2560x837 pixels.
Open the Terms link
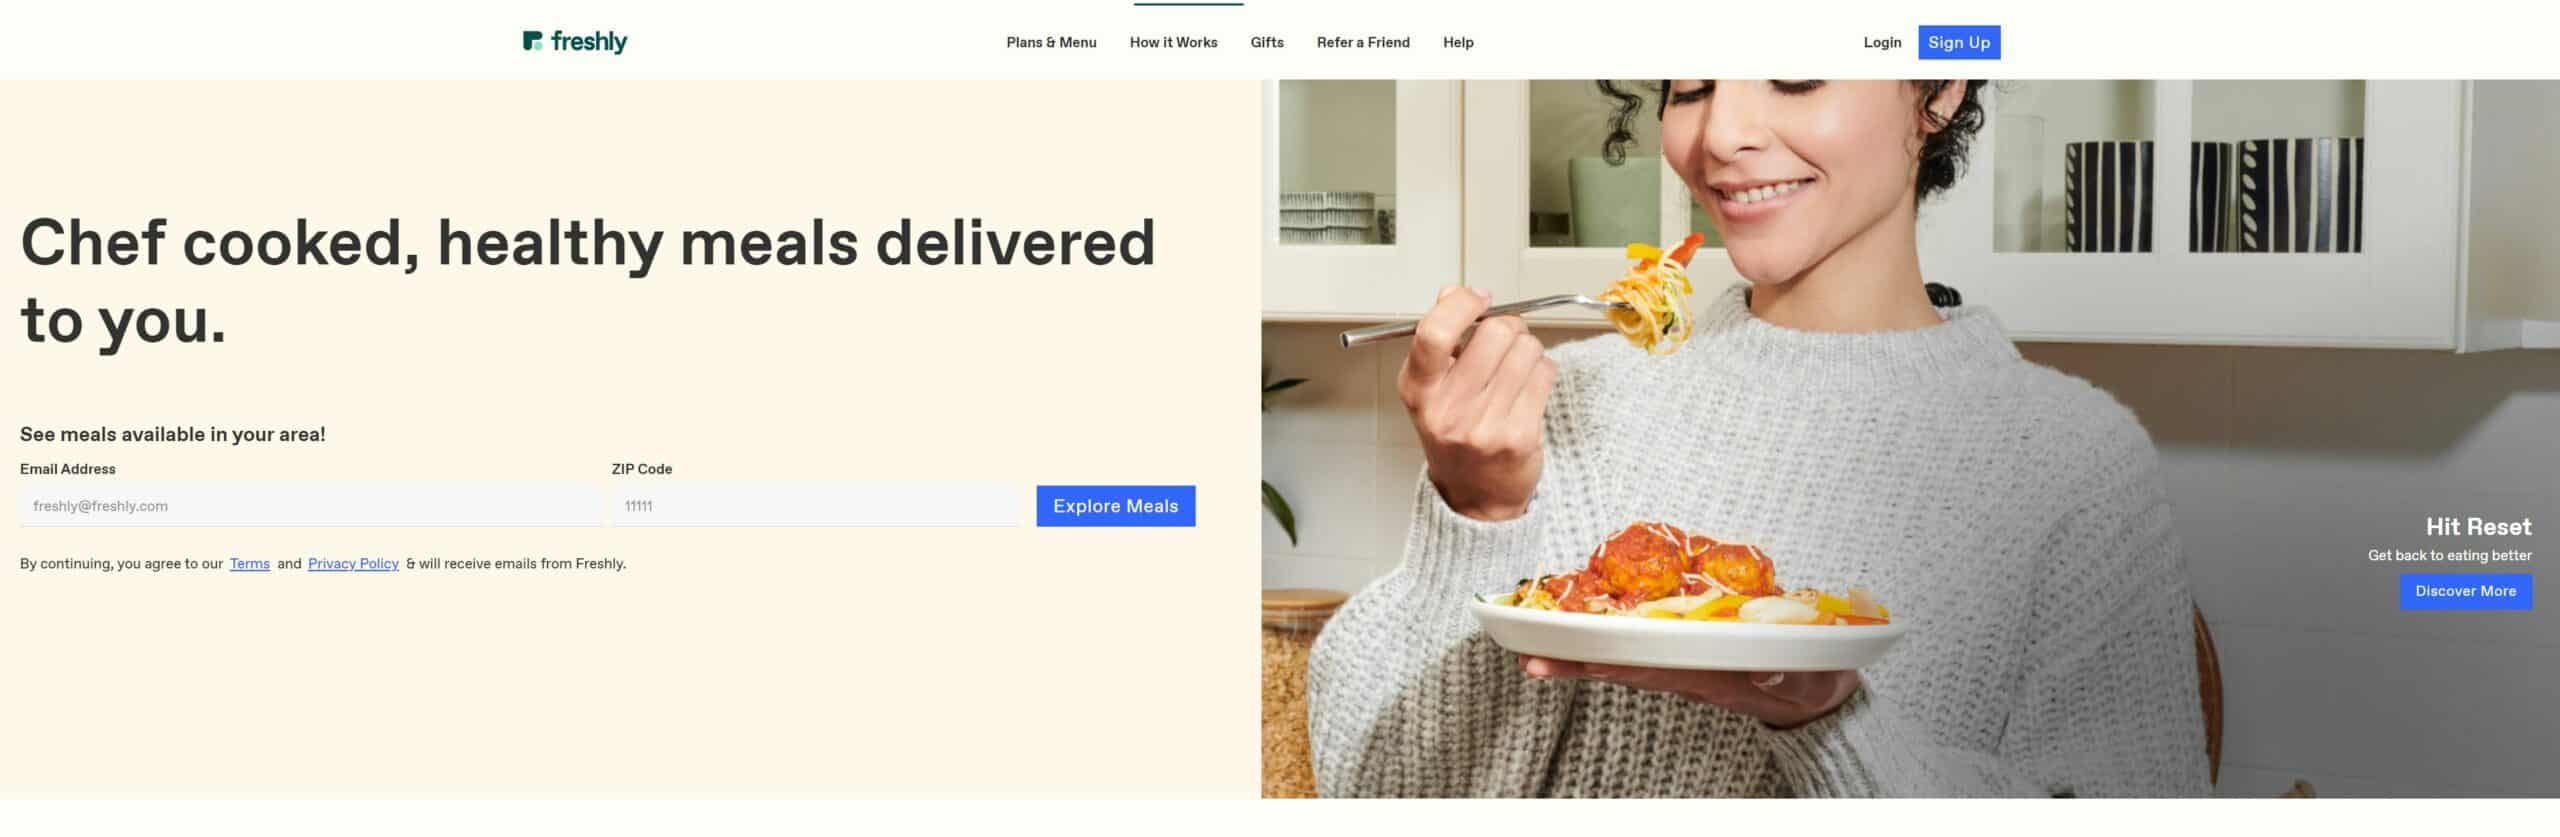click(x=250, y=564)
